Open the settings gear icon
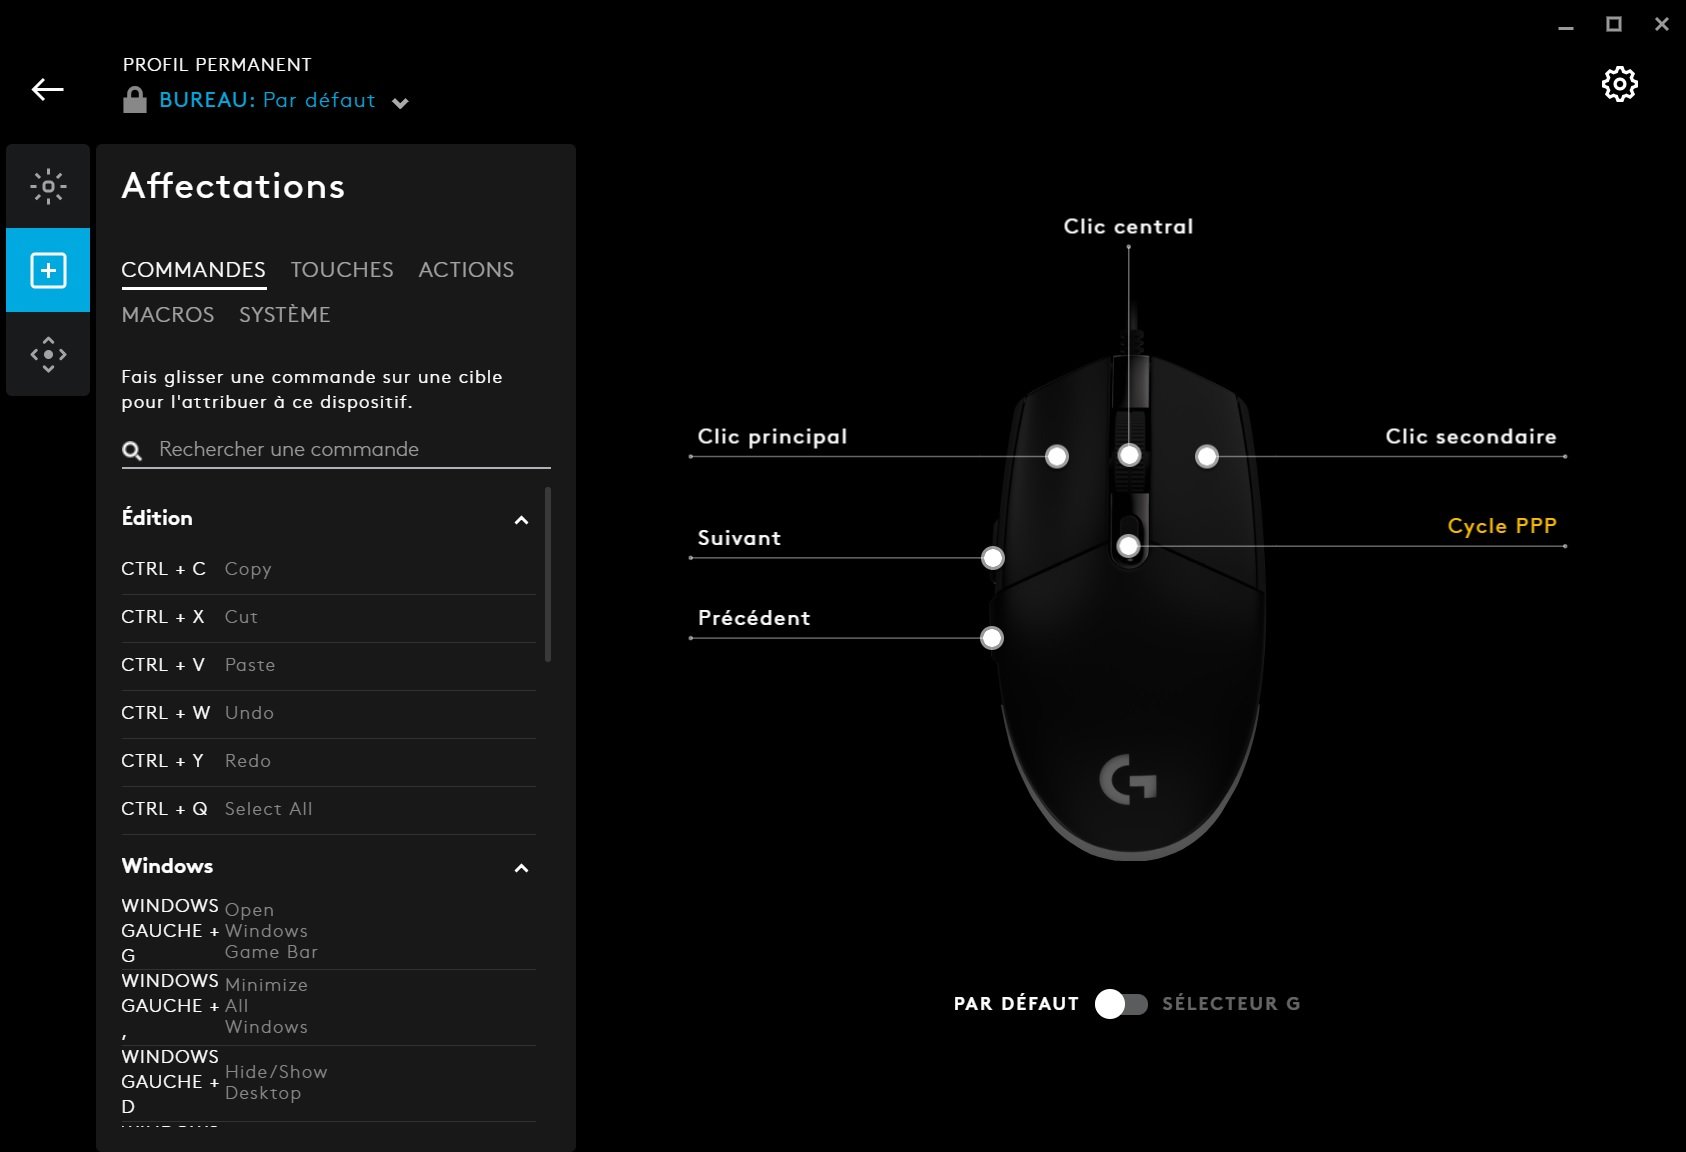Viewport: 1686px width, 1152px height. click(x=1619, y=84)
